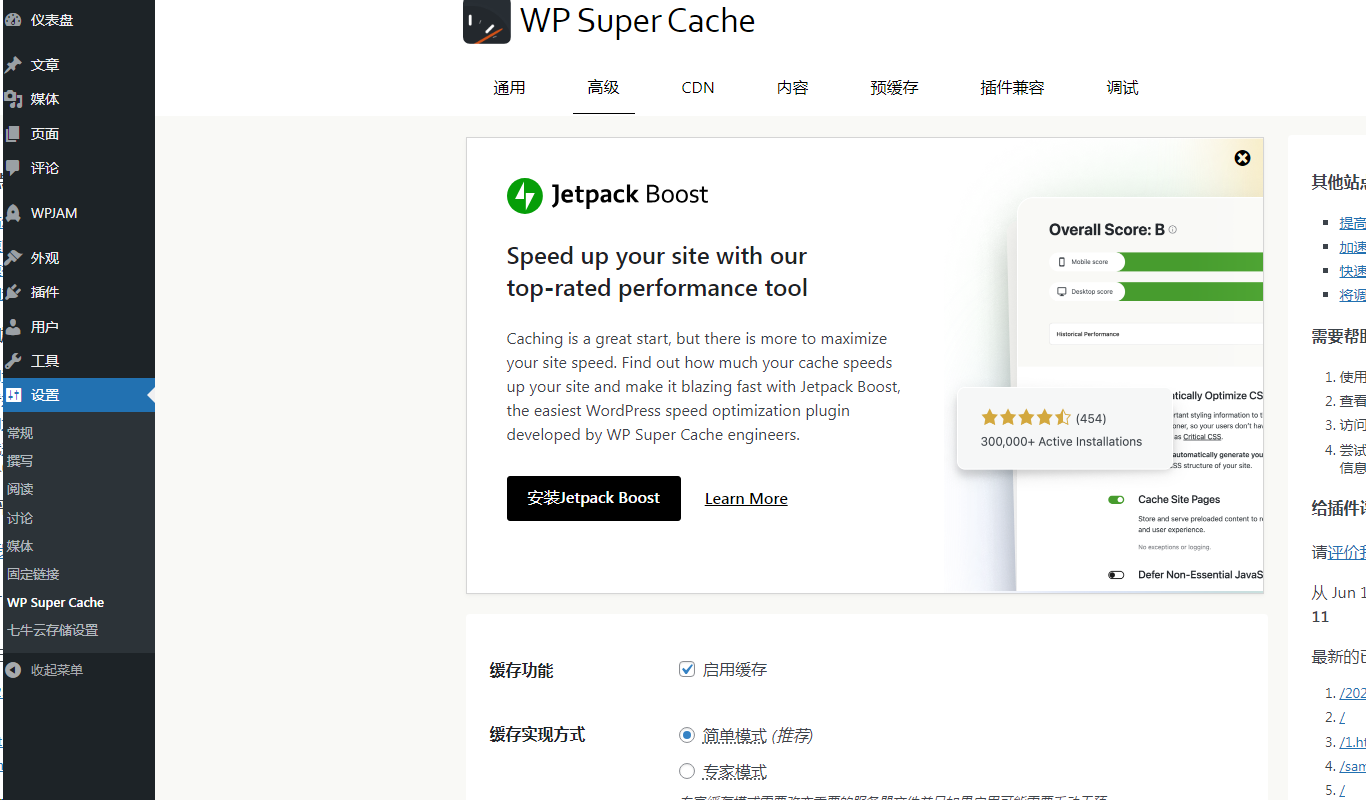Click the media icon beside 媒体

click(x=13, y=99)
